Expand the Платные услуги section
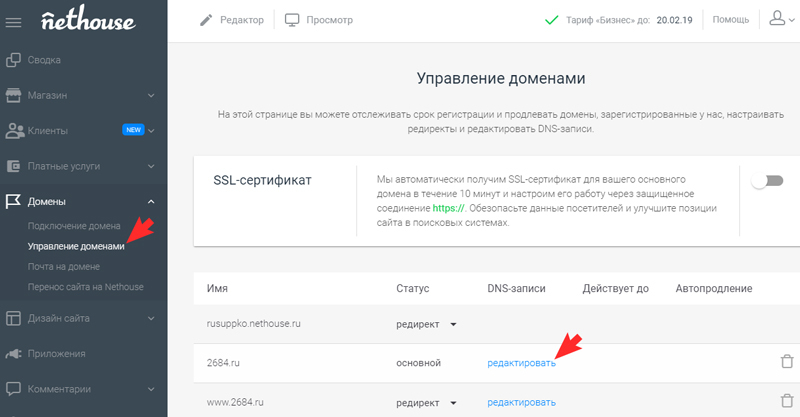The image size is (800, 417). (151, 166)
